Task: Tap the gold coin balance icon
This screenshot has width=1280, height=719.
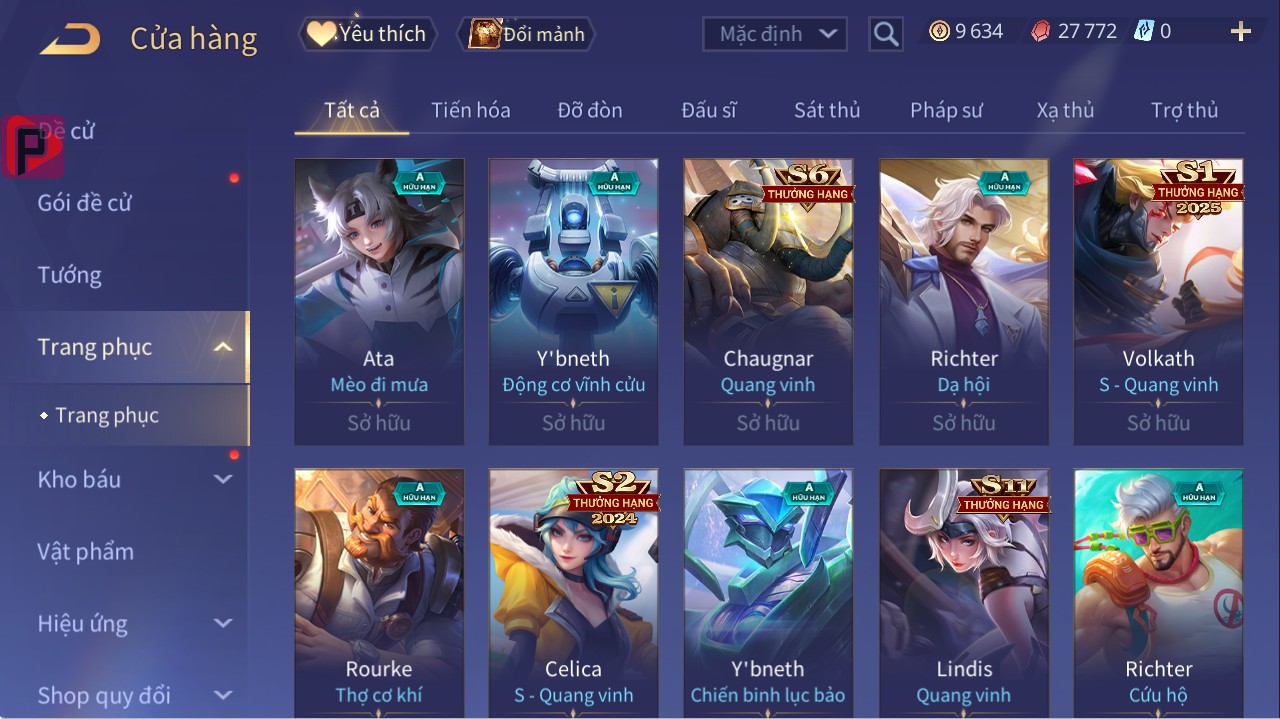Action: point(939,31)
